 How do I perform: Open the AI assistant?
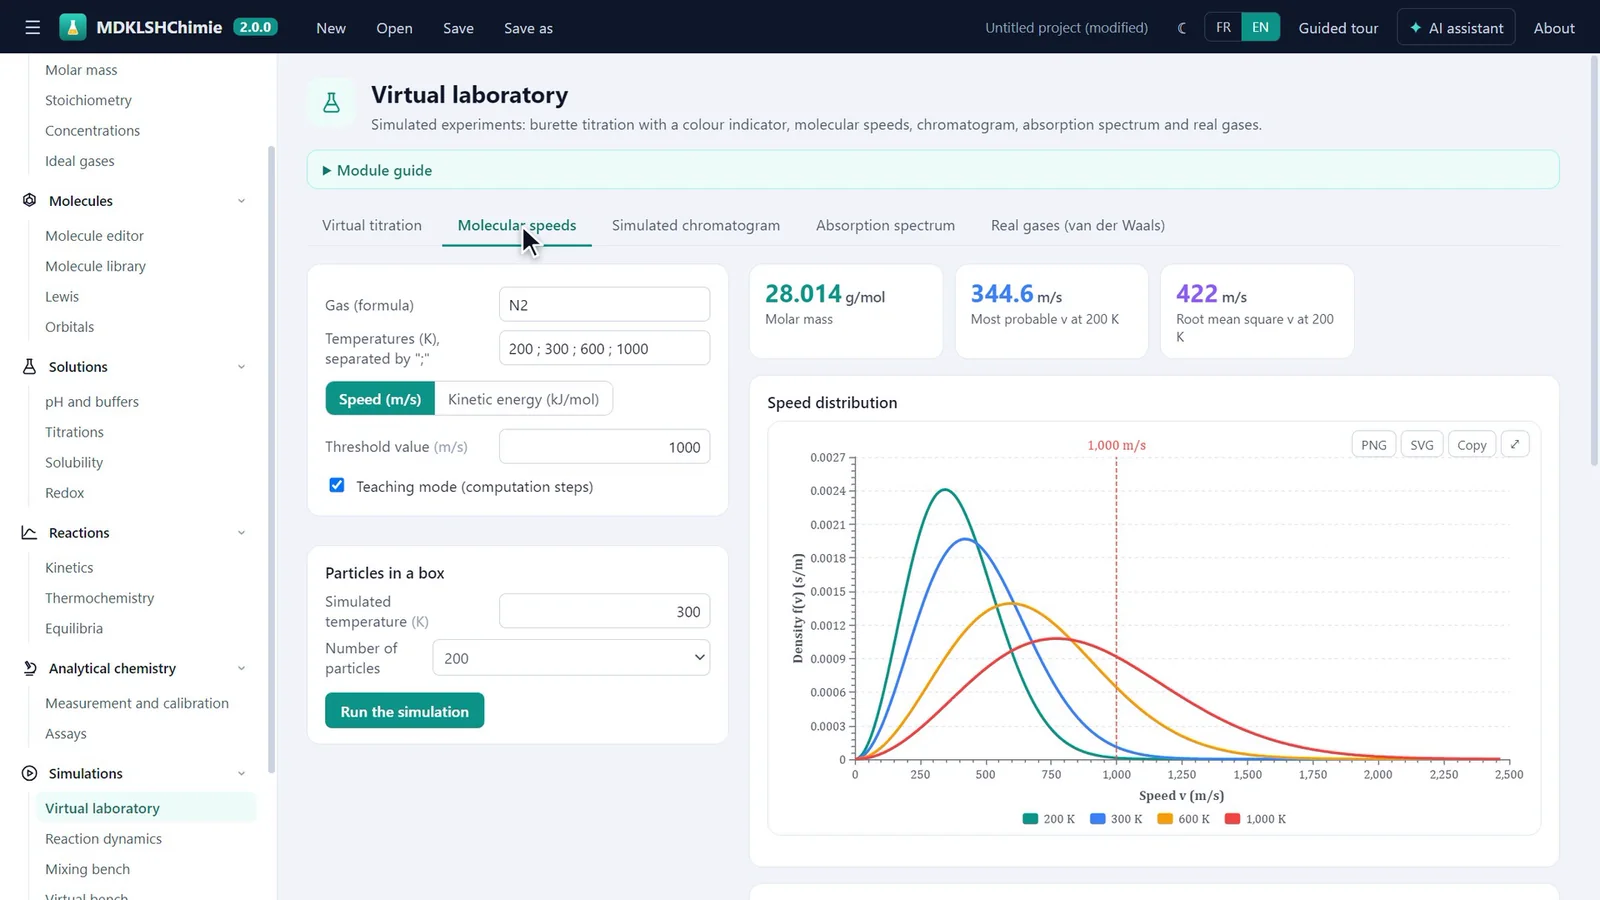(x=1456, y=28)
